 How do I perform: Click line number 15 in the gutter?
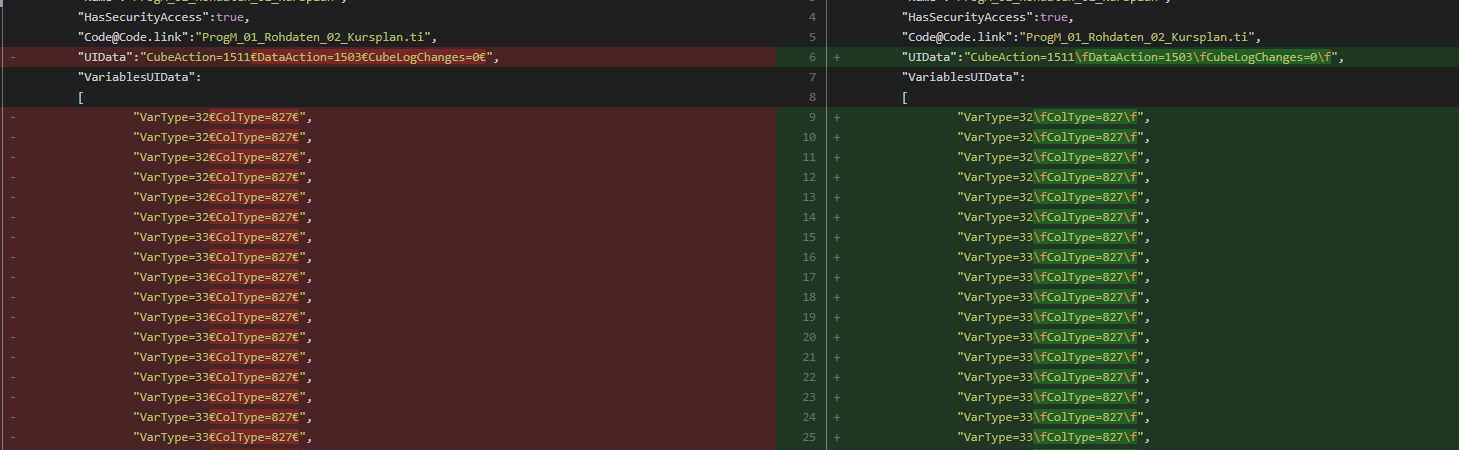809,237
